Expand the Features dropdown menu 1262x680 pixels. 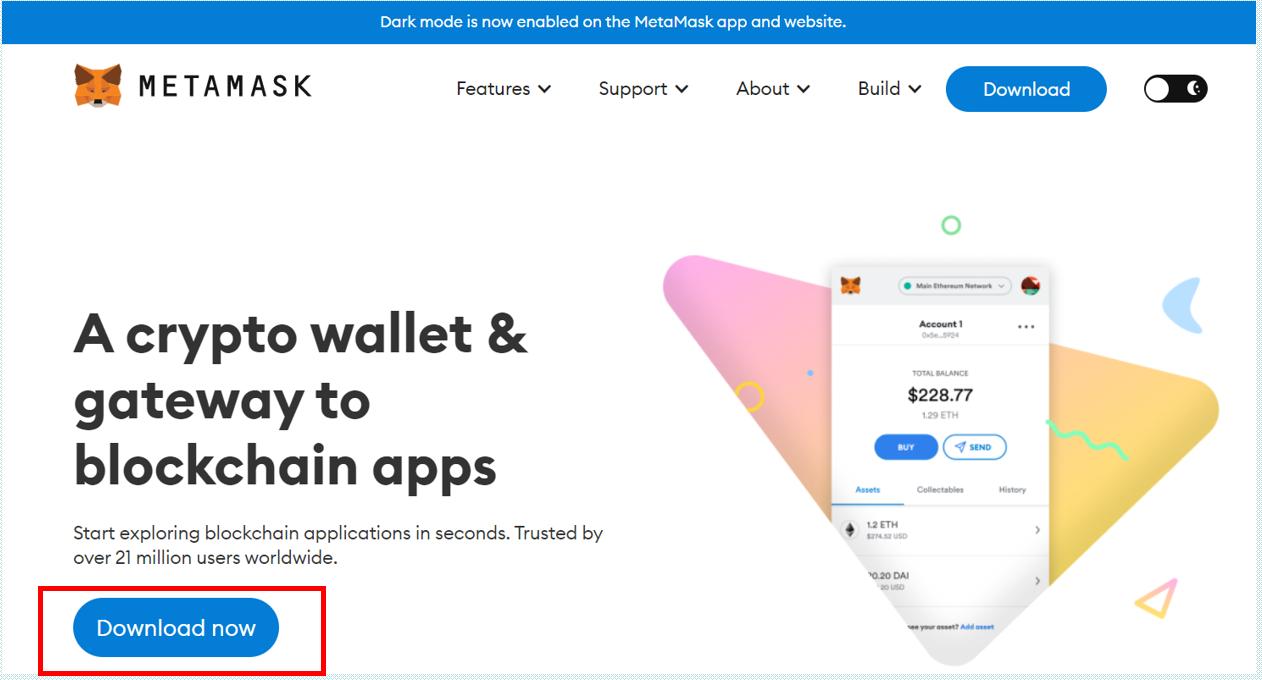click(504, 89)
